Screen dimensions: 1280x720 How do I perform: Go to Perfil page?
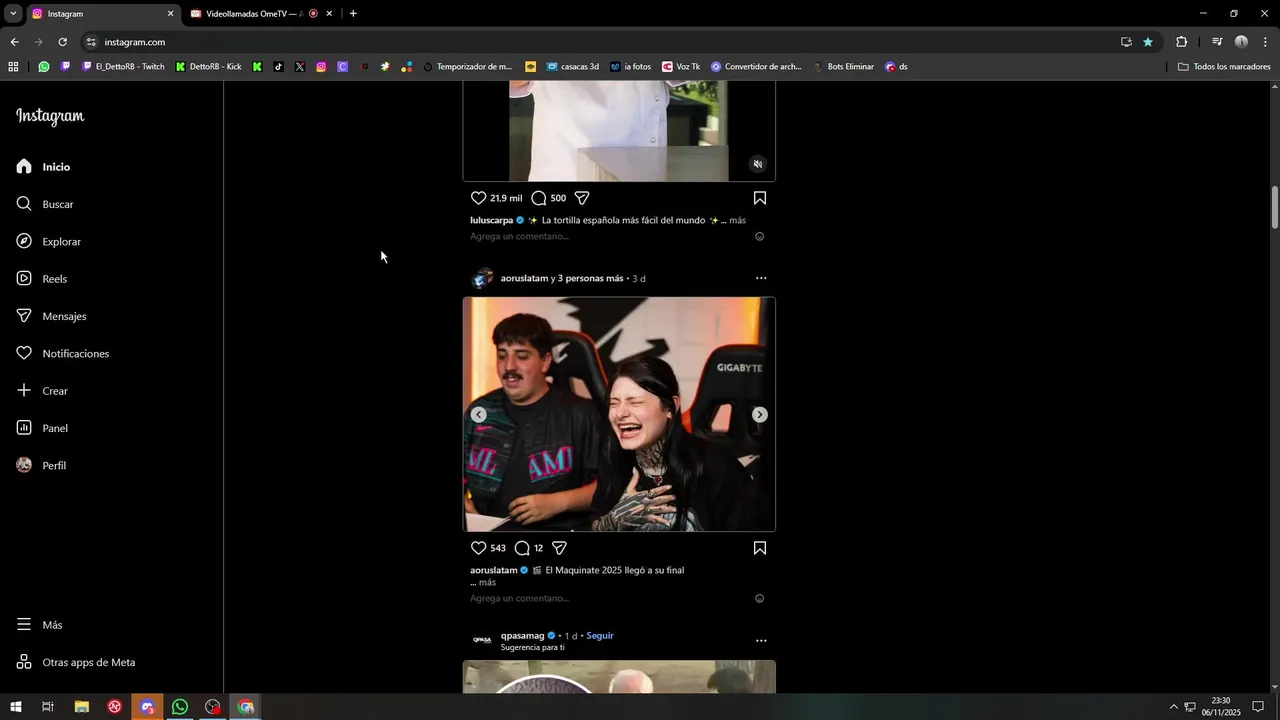(x=41, y=466)
